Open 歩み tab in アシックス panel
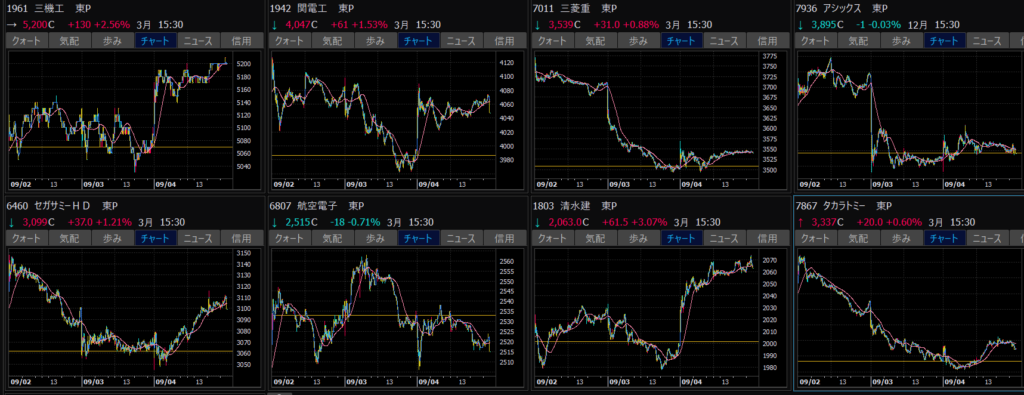Viewport: 1024px width, 395px height. coord(903,40)
